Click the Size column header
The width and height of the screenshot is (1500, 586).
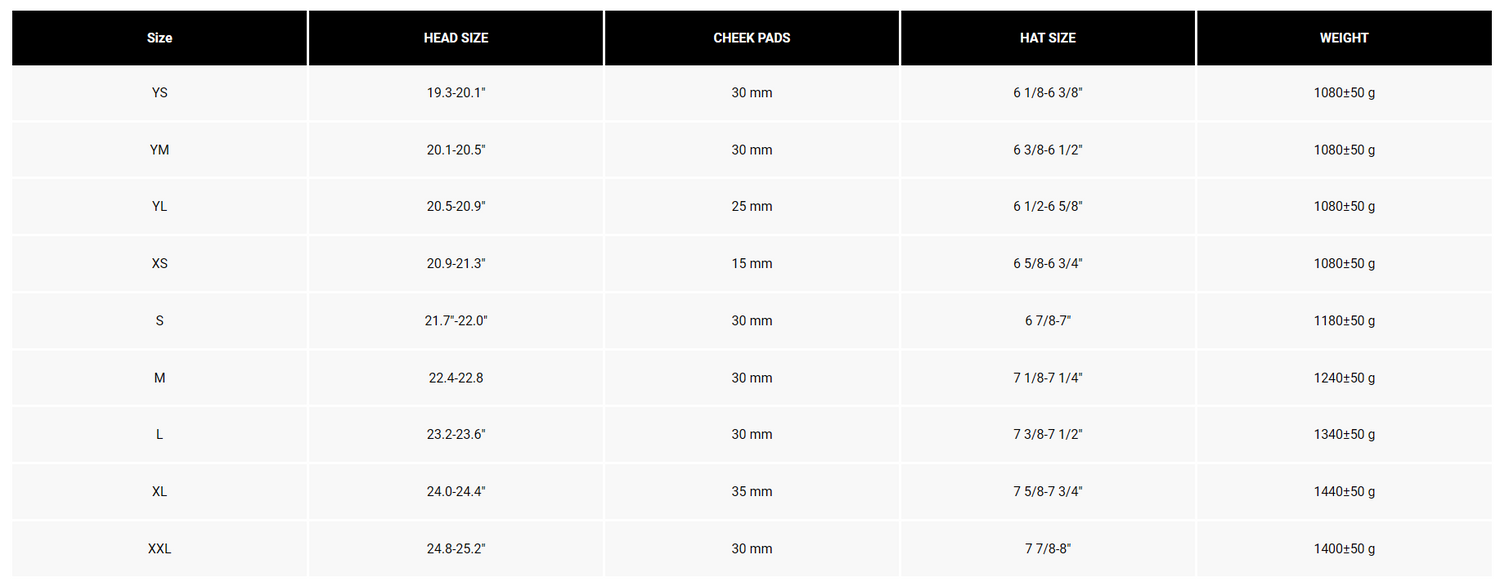click(x=159, y=38)
